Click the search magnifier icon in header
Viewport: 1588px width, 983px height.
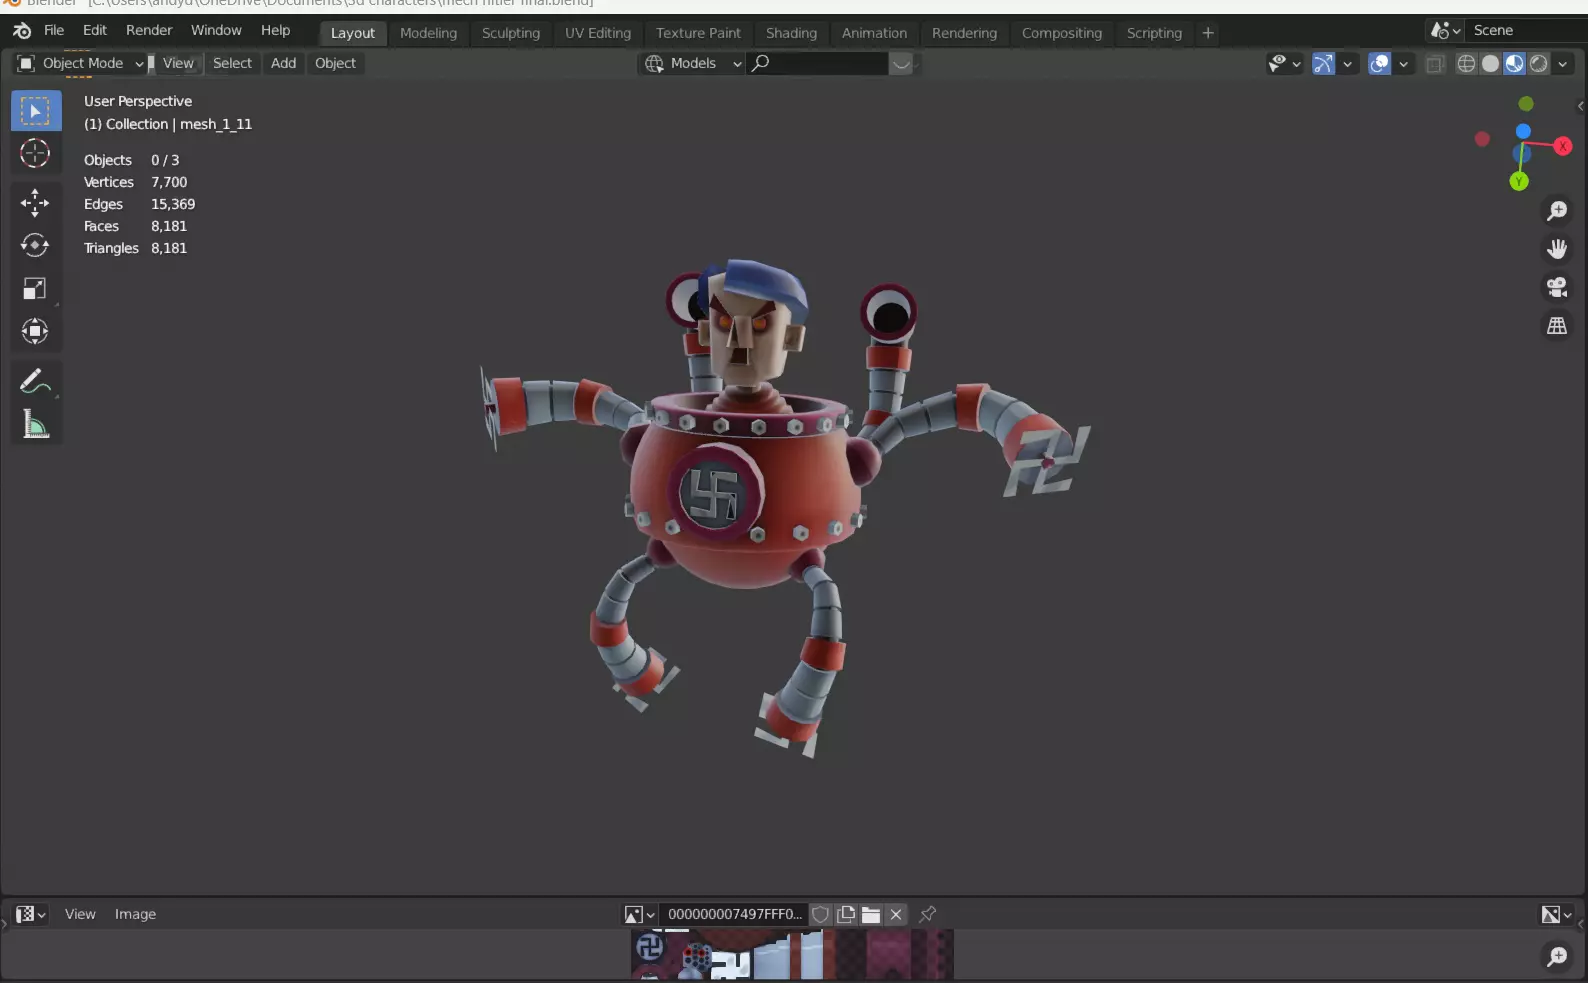tap(761, 63)
